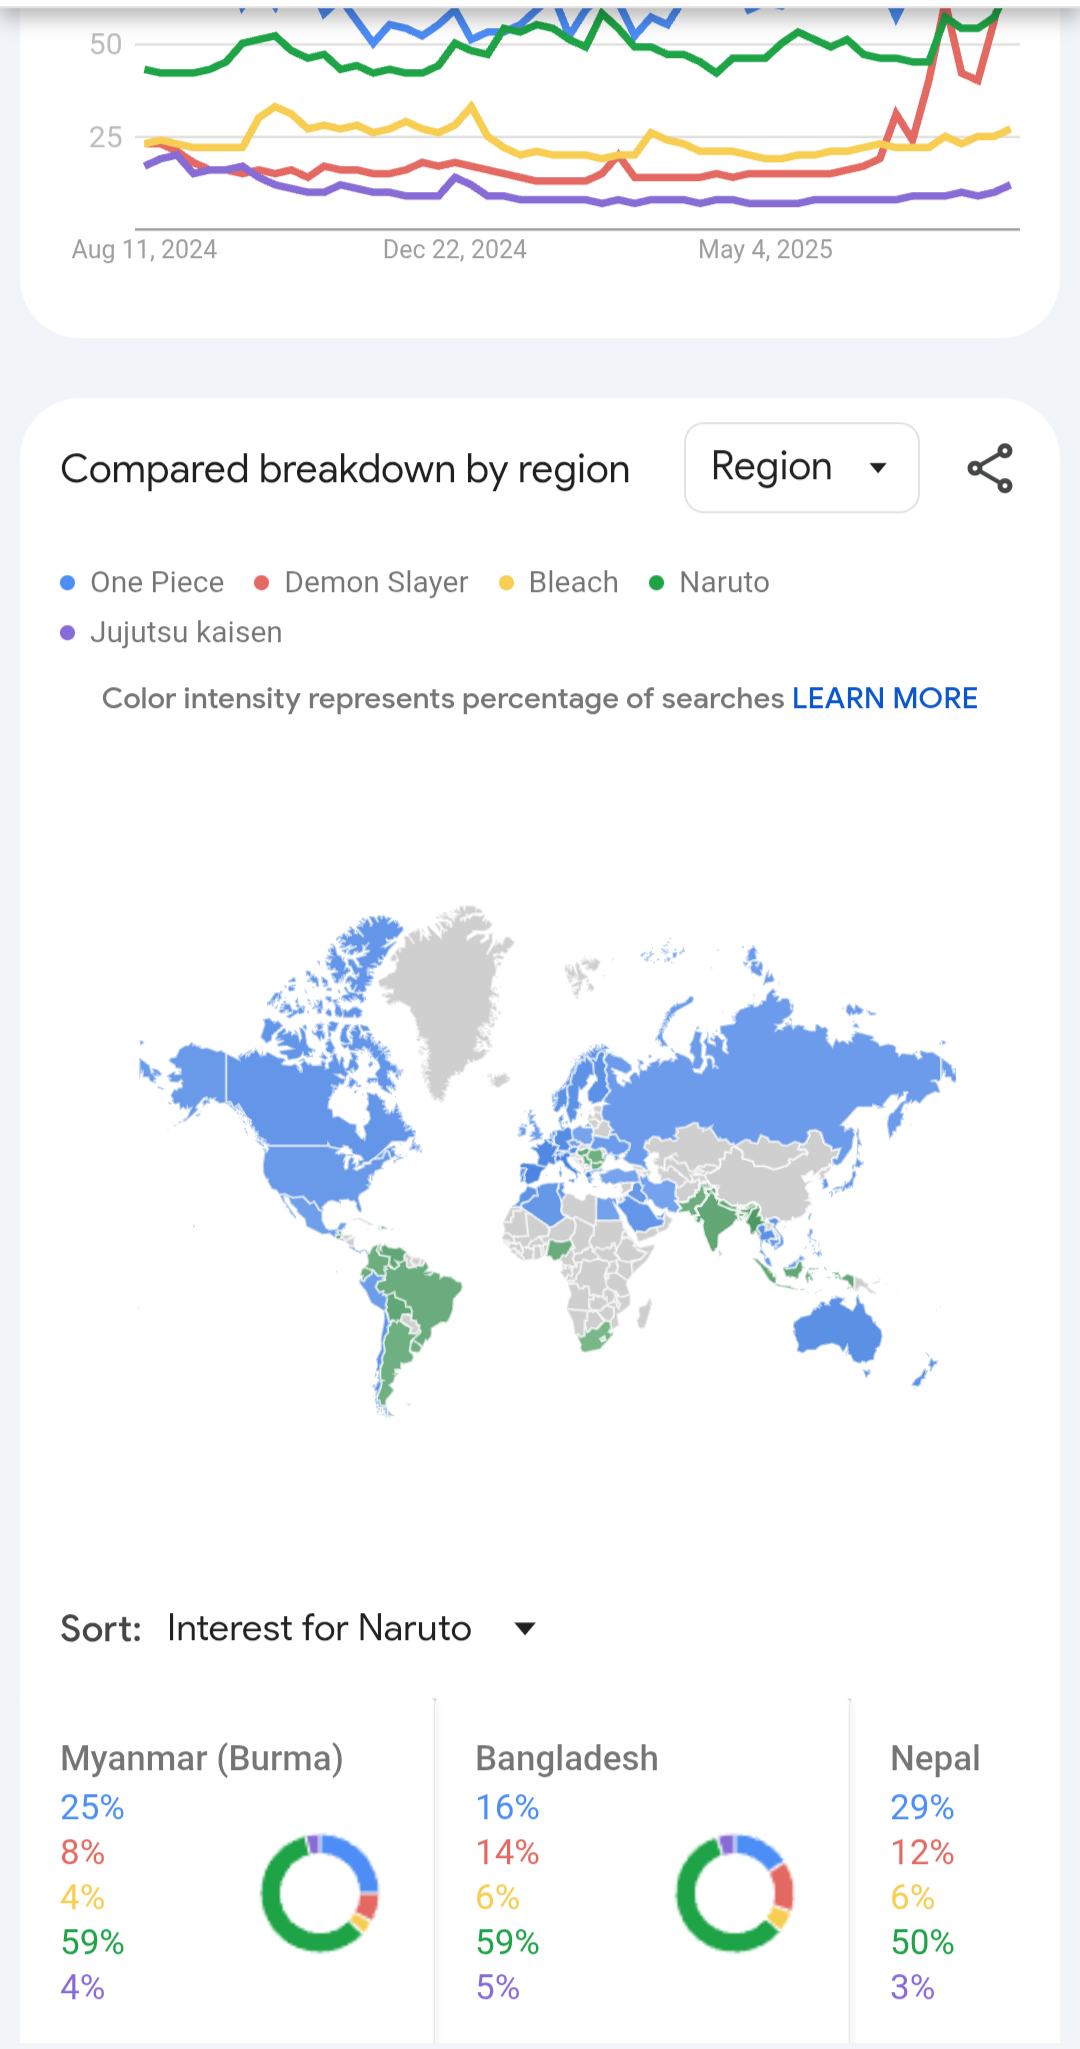
Task: Select the One Piece blue legend dot
Action: pos(68,583)
